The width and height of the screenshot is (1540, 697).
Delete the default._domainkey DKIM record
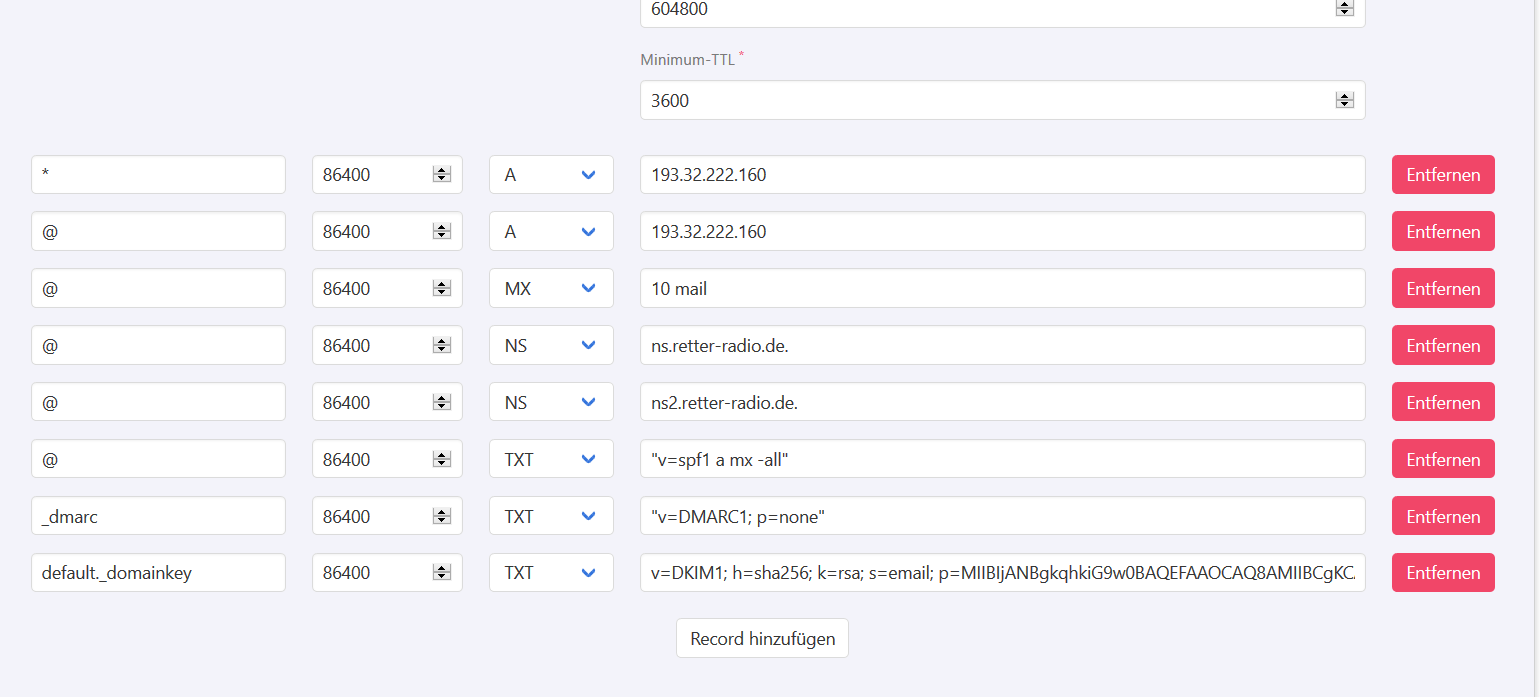click(x=1442, y=573)
